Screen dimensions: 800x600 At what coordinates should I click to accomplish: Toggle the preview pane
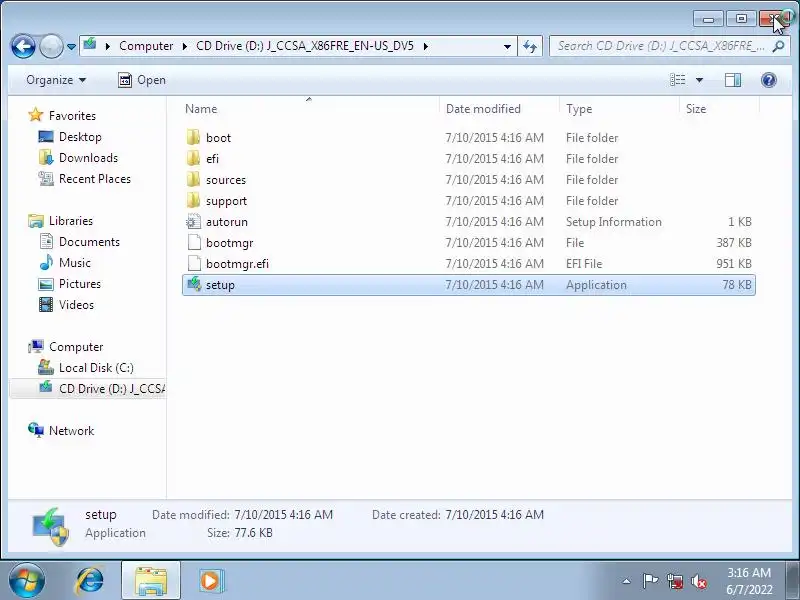[x=733, y=80]
